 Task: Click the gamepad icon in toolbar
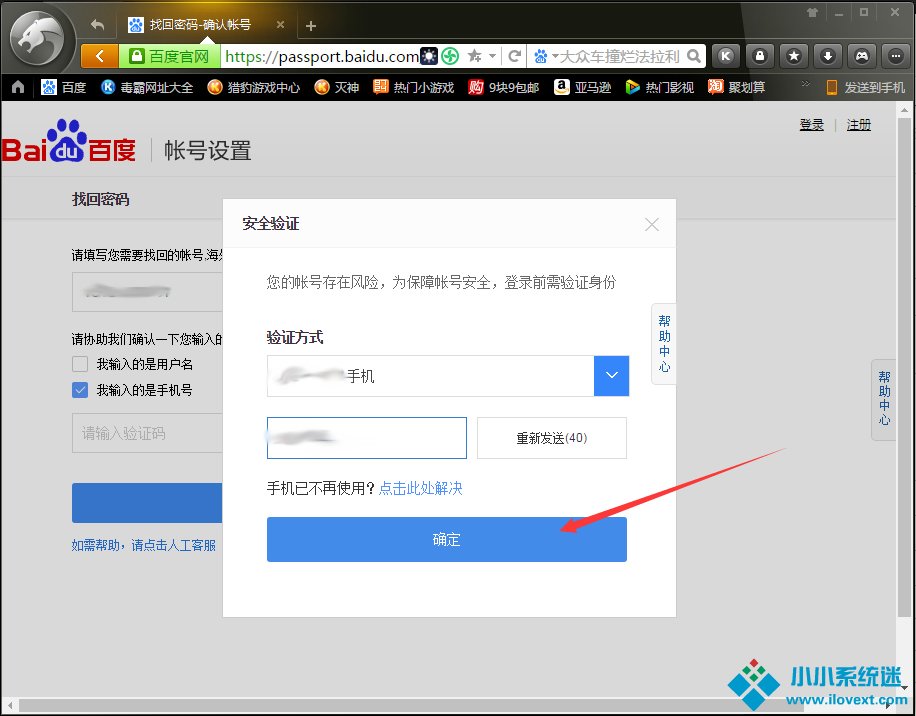[x=860, y=56]
